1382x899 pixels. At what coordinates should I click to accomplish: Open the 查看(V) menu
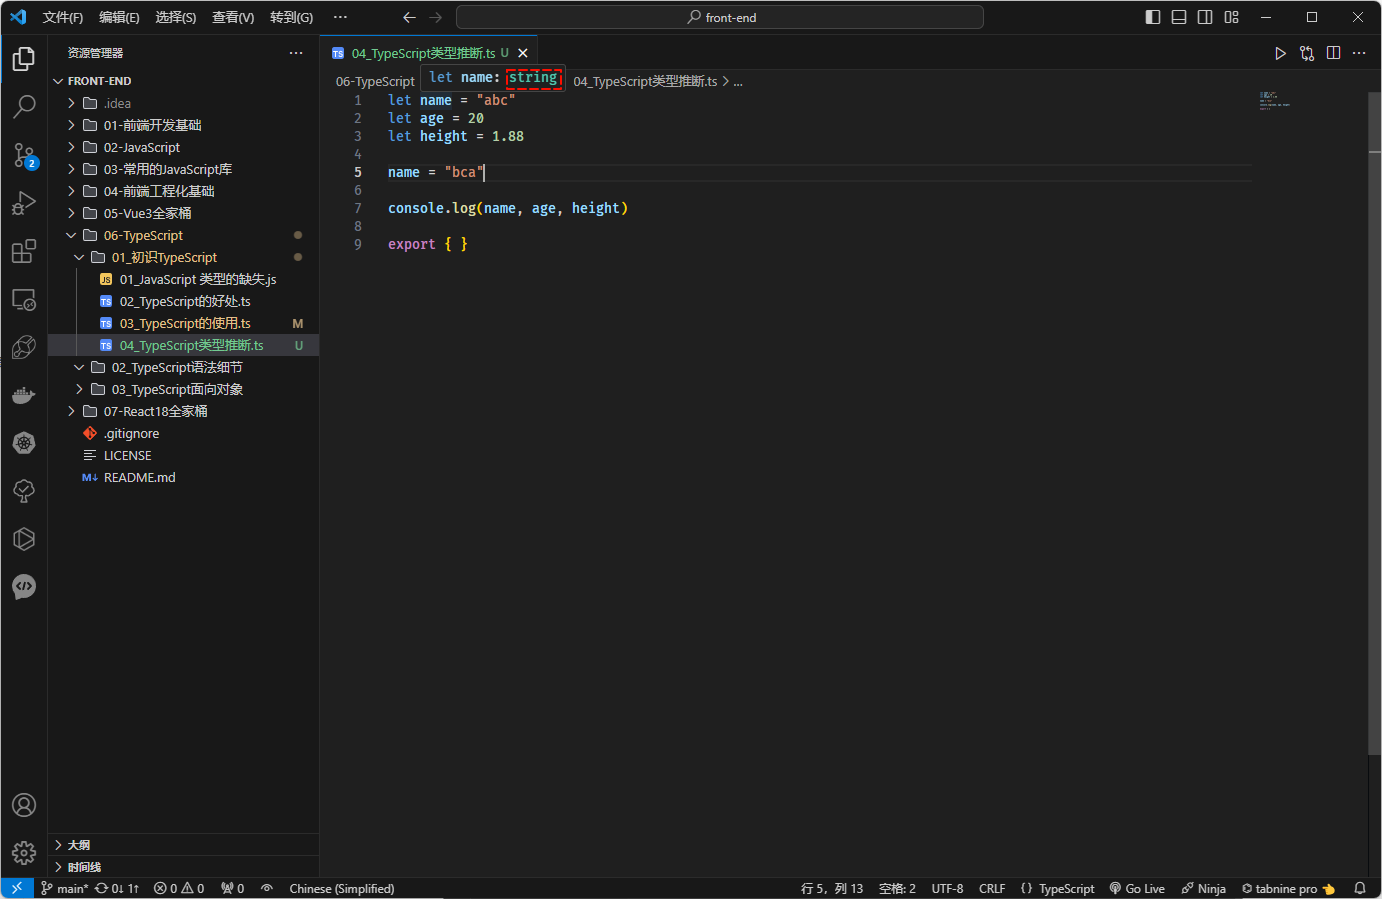(x=233, y=17)
